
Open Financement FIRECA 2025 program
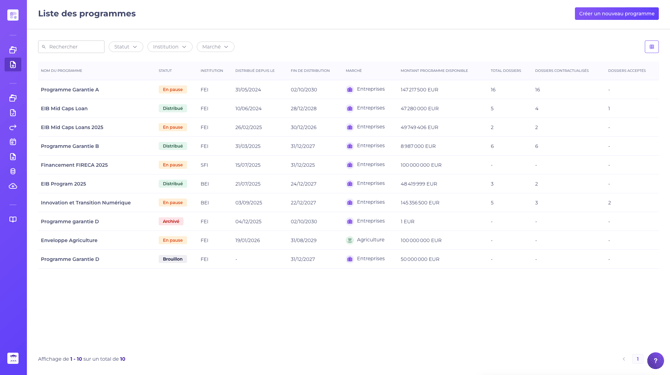point(74,165)
